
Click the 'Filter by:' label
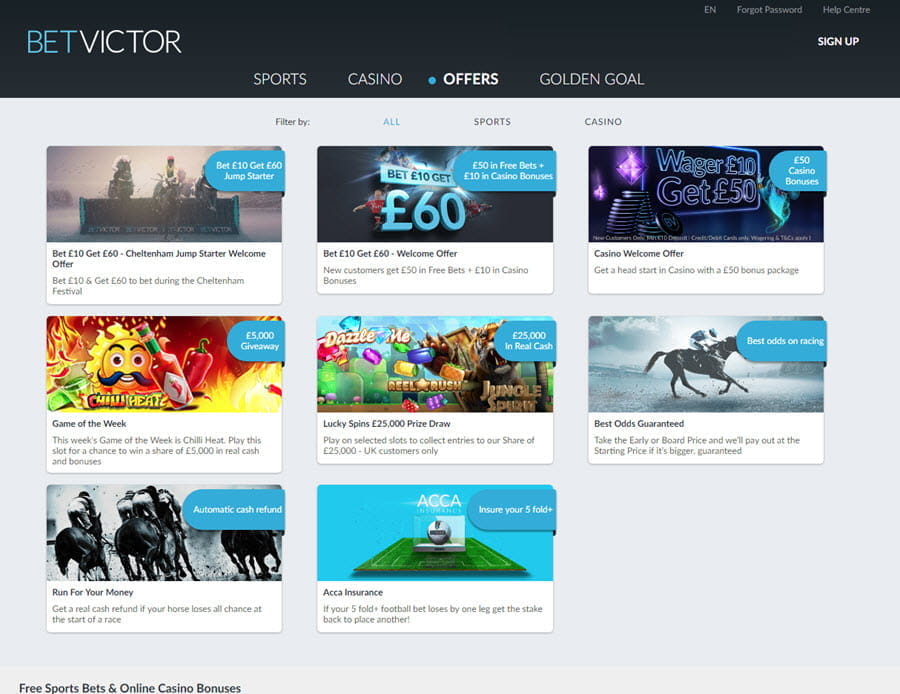(293, 122)
